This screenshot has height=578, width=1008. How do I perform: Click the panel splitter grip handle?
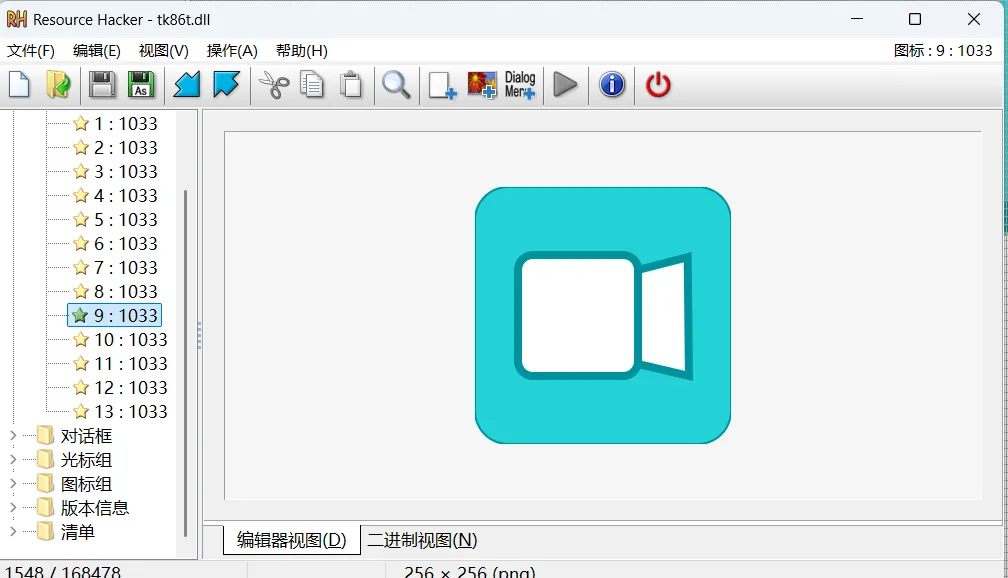199,335
